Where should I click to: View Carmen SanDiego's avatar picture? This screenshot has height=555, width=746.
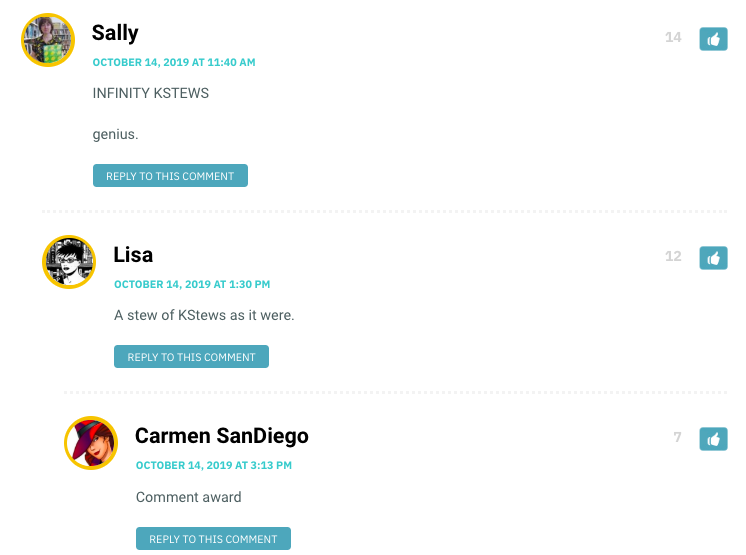click(x=91, y=443)
